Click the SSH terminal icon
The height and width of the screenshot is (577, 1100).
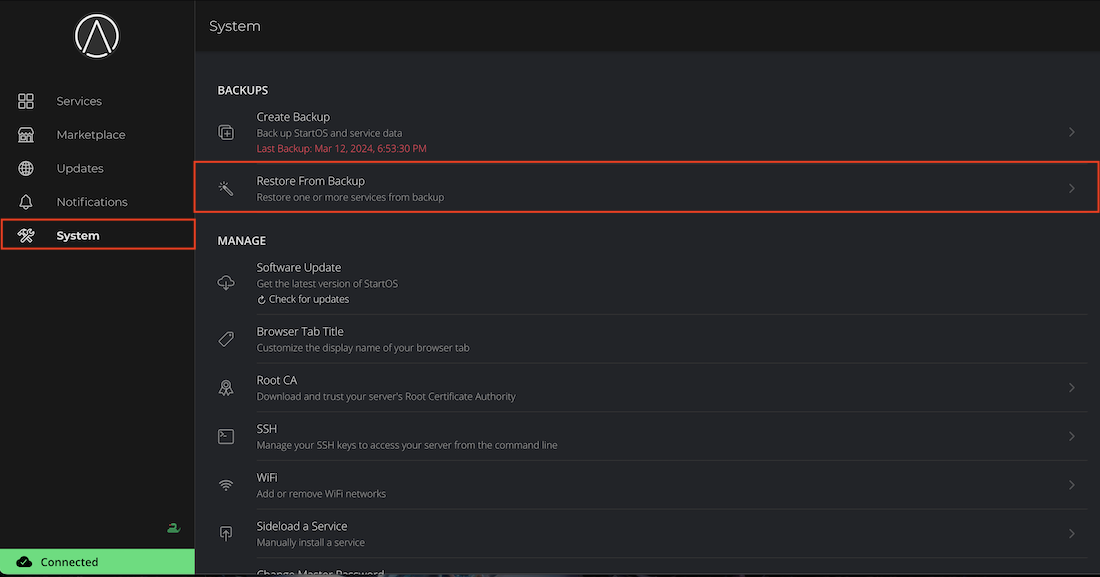pos(227,436)
